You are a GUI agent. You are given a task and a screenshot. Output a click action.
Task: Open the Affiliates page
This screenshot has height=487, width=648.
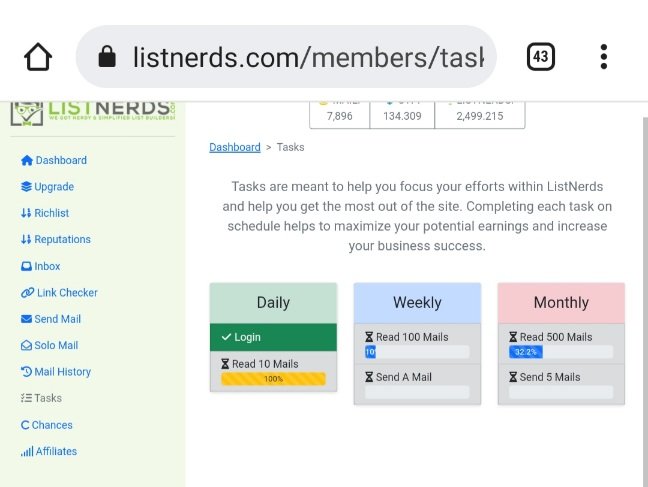[49, 451]
